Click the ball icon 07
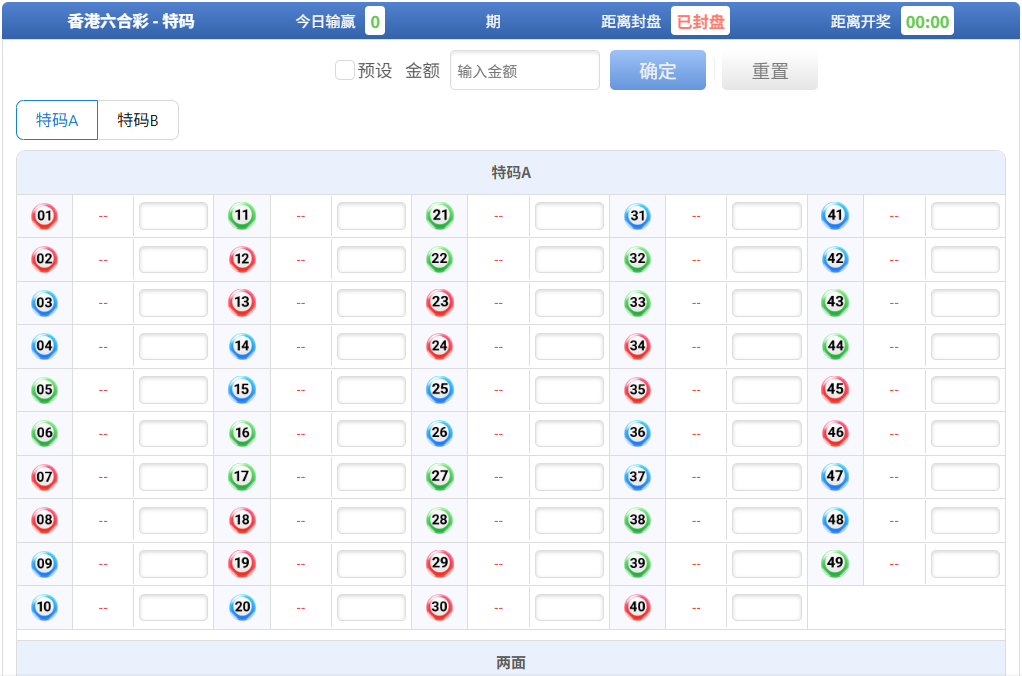 tap(44, 477)
